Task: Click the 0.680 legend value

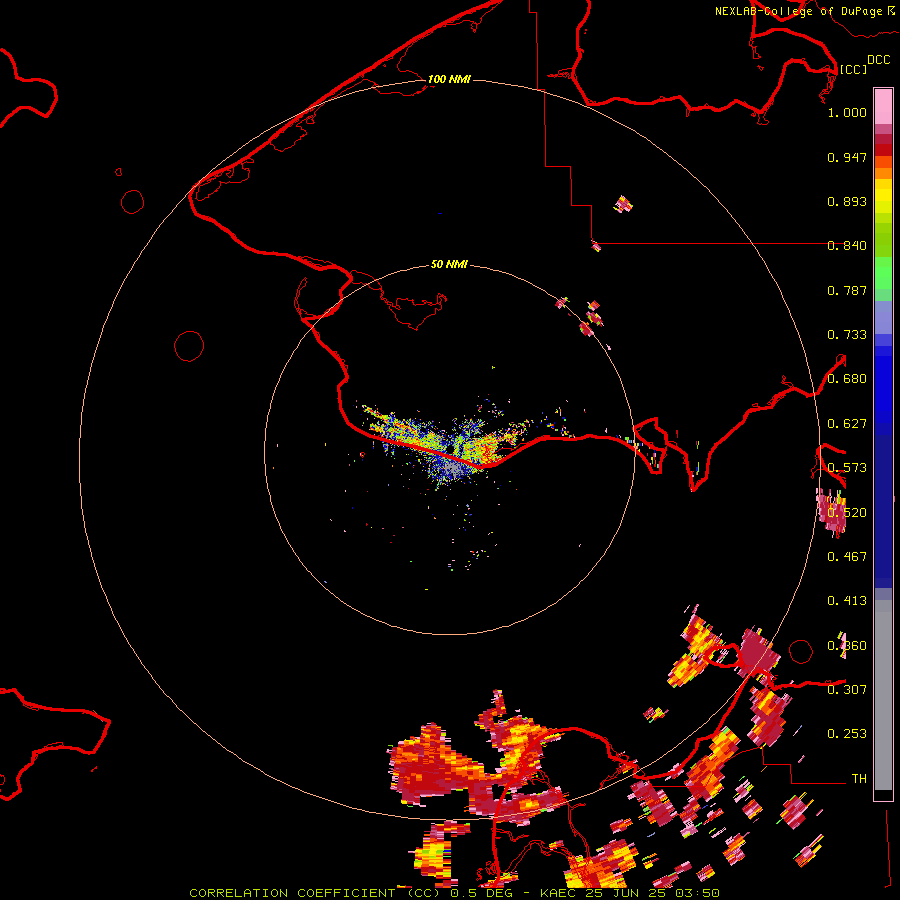Action: coord(847,379)
